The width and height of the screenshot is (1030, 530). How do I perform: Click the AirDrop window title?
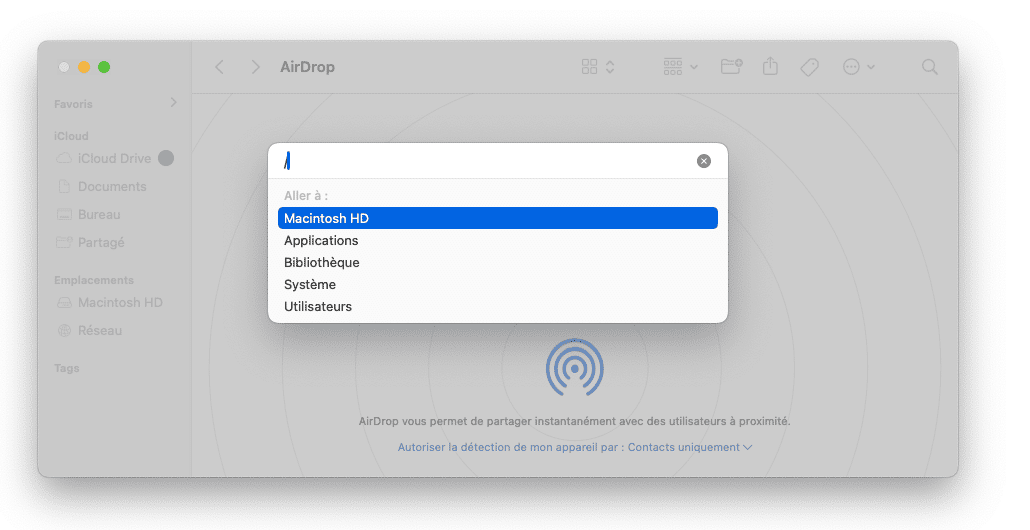(x=307, y=67)
